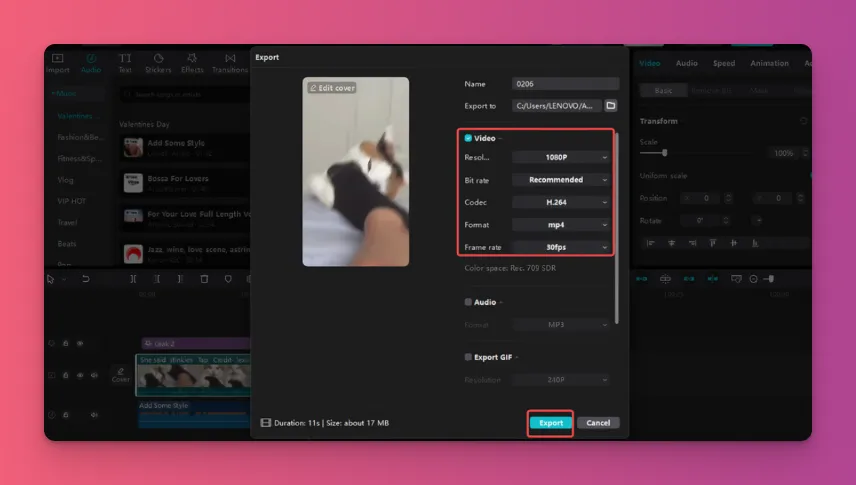Select the Vlog music category
The image size is (856, 485).
pos(66,180)
